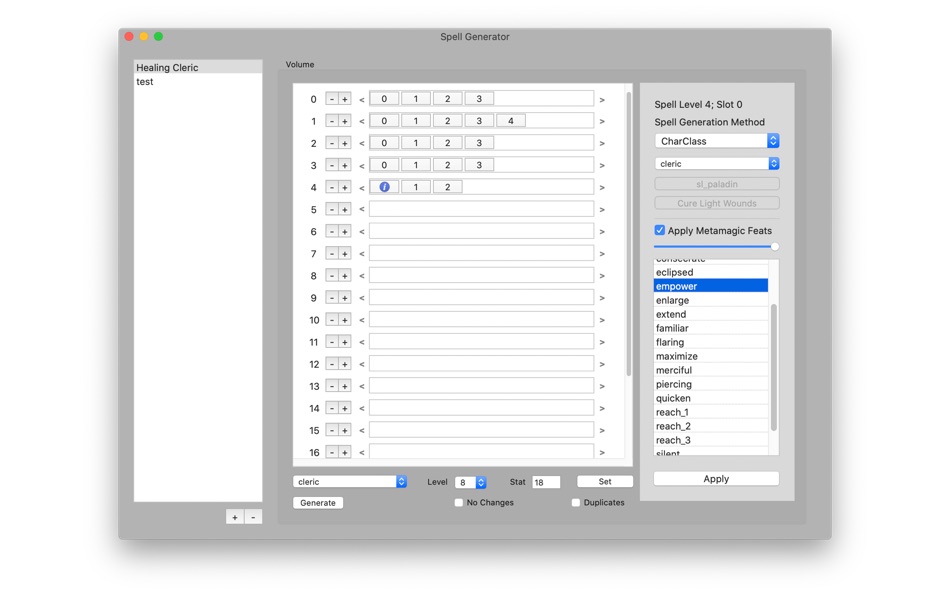Click the Stat input field
Viewport: 950px width, 594px height.
546,482
